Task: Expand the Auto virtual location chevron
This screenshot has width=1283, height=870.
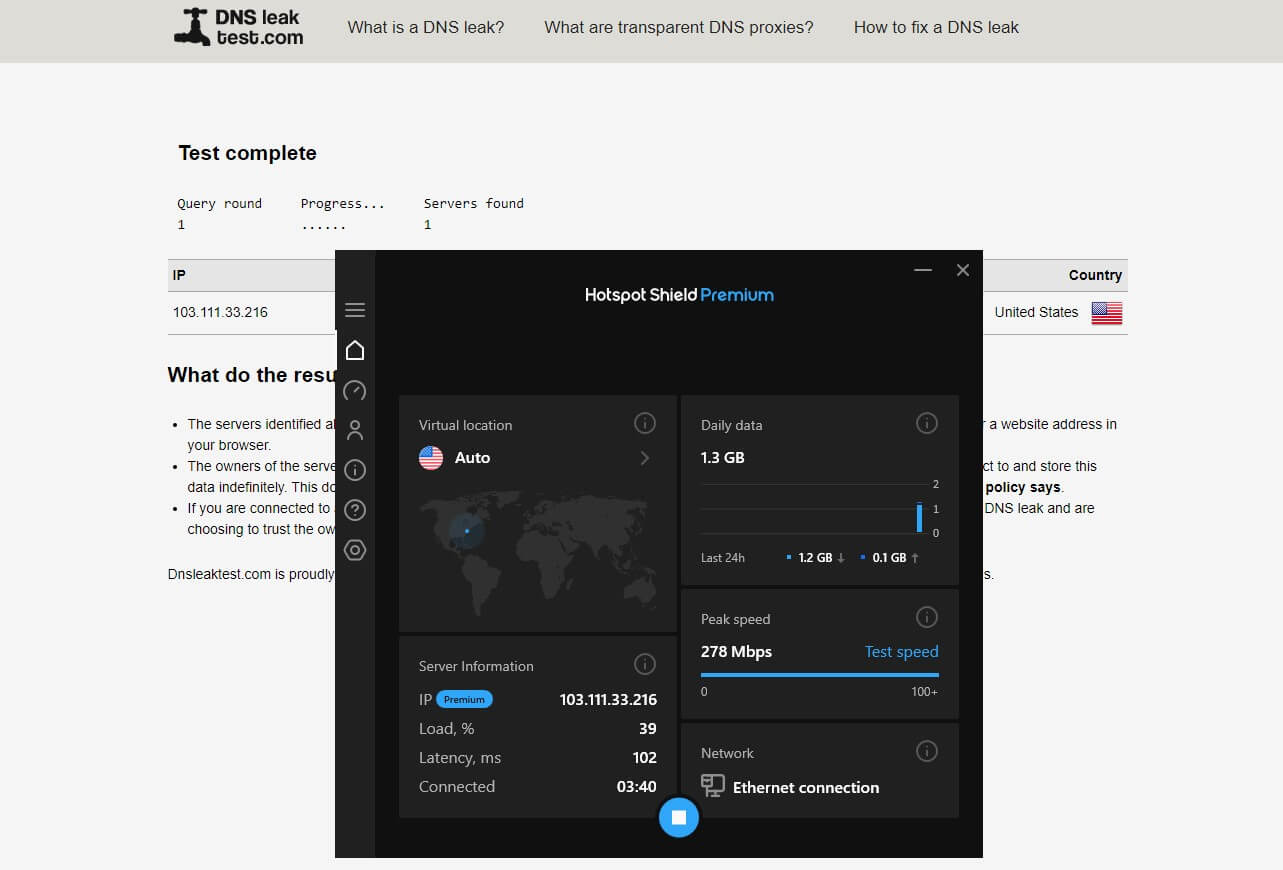Action: pos(645,458)
